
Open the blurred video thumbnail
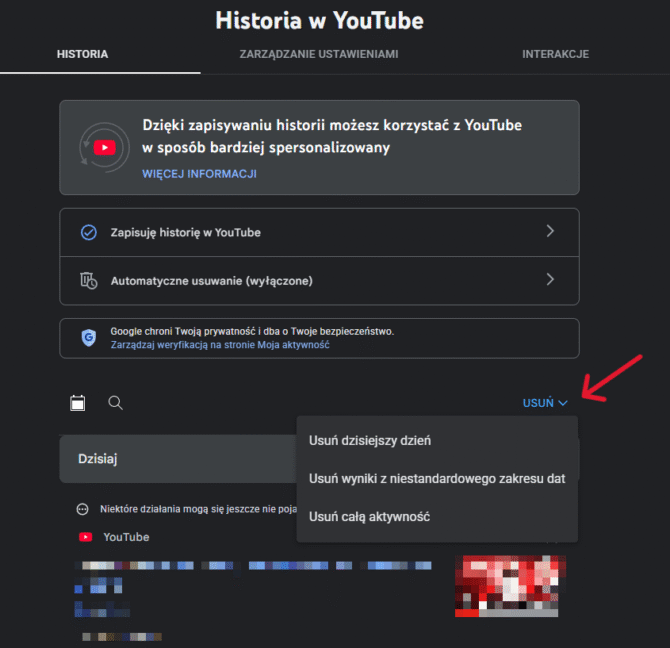pyautogui.click(x=509, y=584)
